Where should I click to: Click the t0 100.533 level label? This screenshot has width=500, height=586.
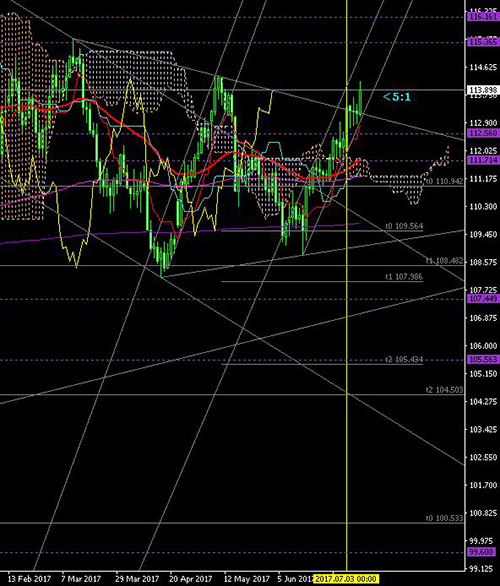[x=445, y=518]
